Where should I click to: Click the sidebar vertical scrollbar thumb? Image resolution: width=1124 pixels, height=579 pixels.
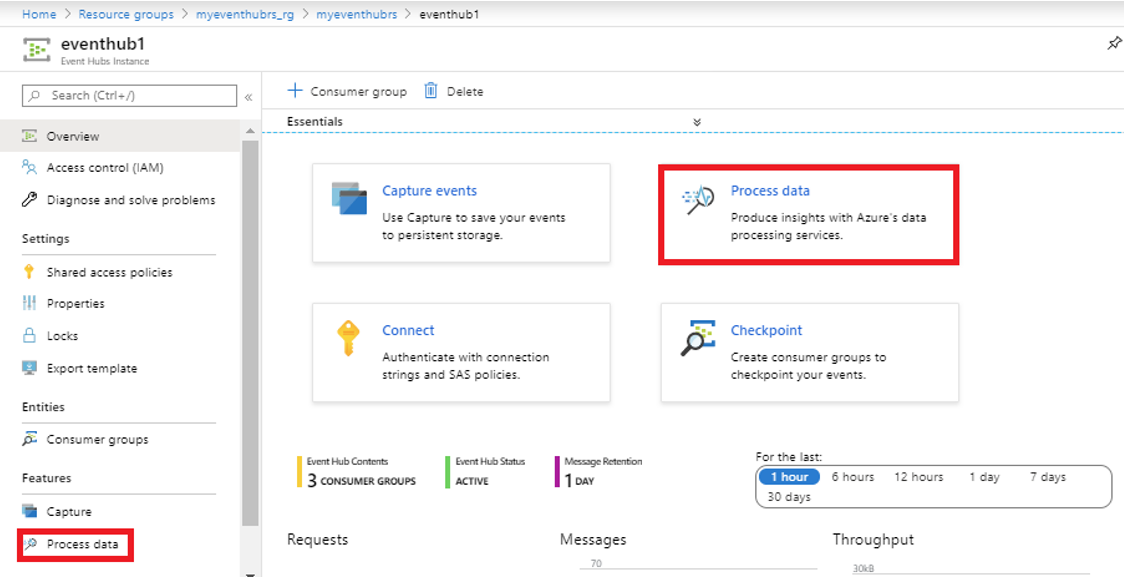tap(249, 333)
